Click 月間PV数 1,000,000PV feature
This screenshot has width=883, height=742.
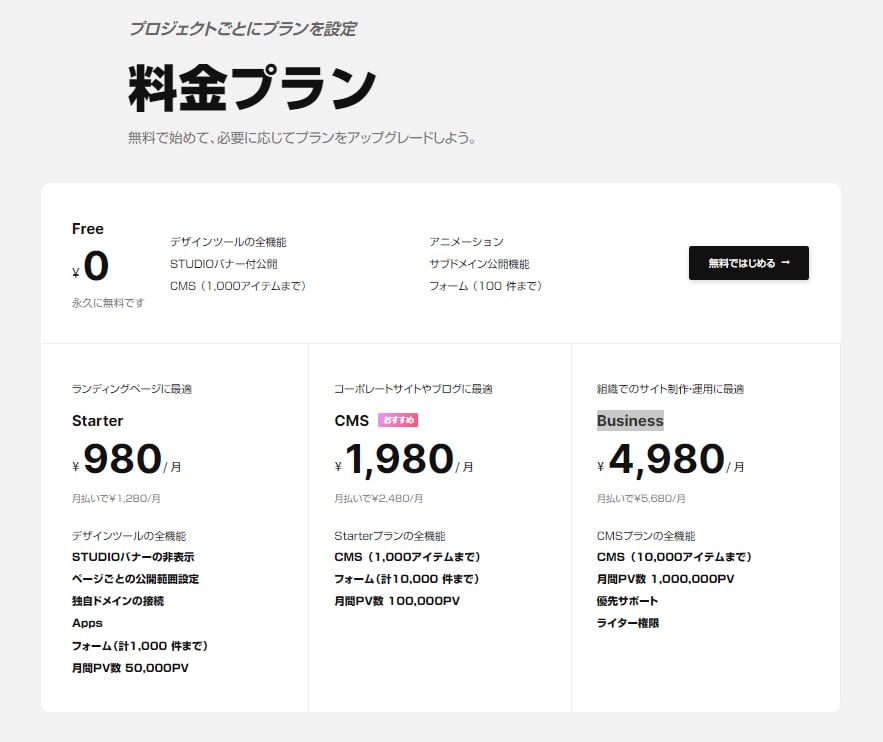pos(666,579)
